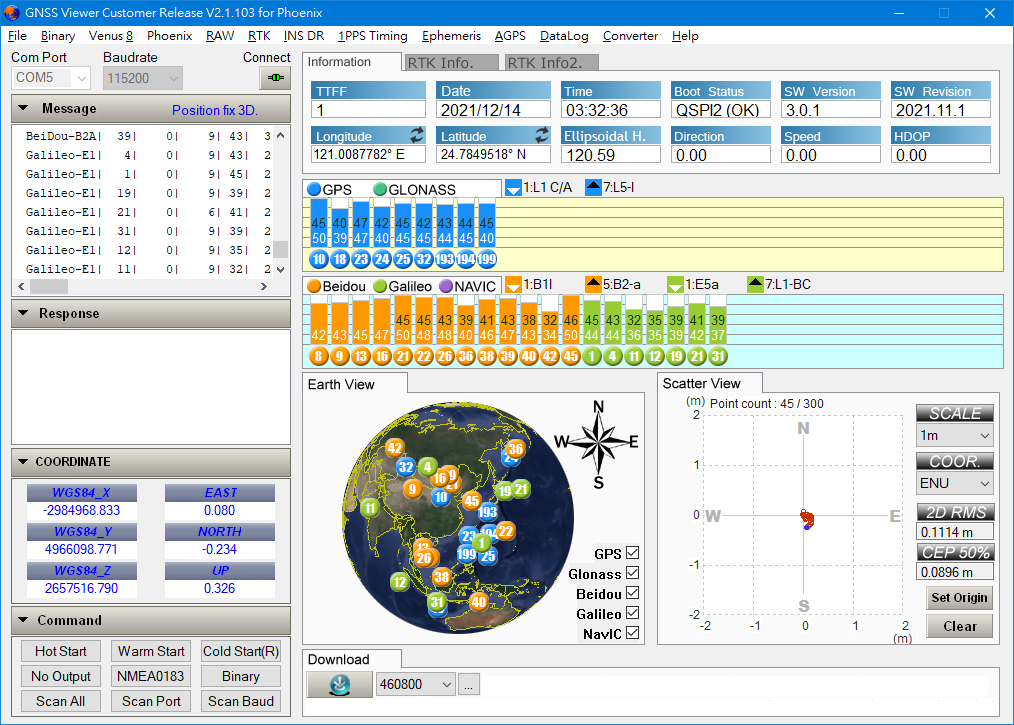The height and width of the screenshot is (725, 1014).
Task: Click the green Connect port icon
Action: (x=274, y=77)
